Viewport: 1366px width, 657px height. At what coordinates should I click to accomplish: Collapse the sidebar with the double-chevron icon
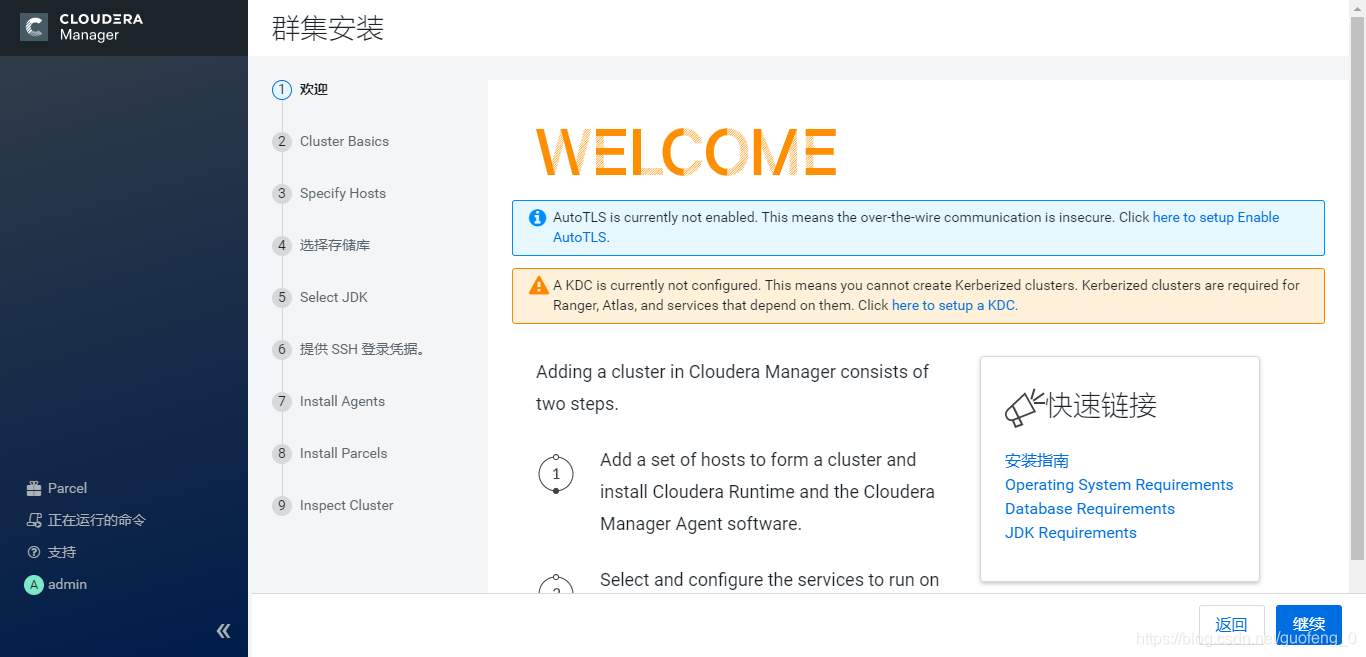[223, 630]
